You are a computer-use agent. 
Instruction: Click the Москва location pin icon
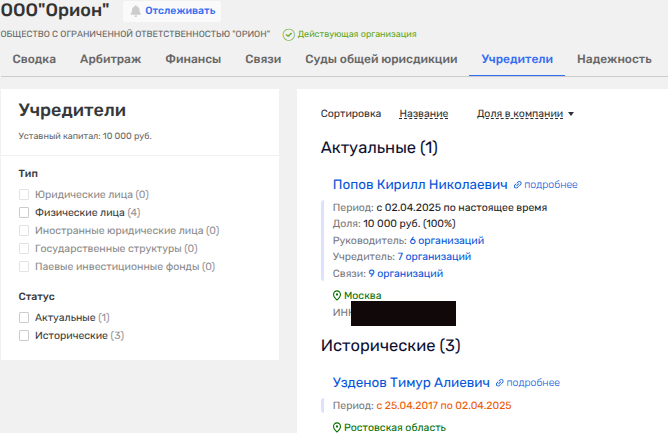tap(337, 296)
